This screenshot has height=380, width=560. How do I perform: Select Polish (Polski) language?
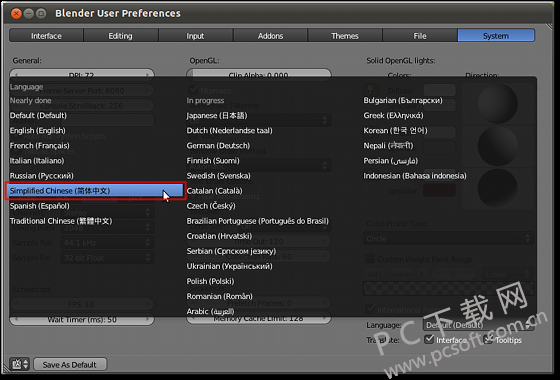[x=210, y=281]
